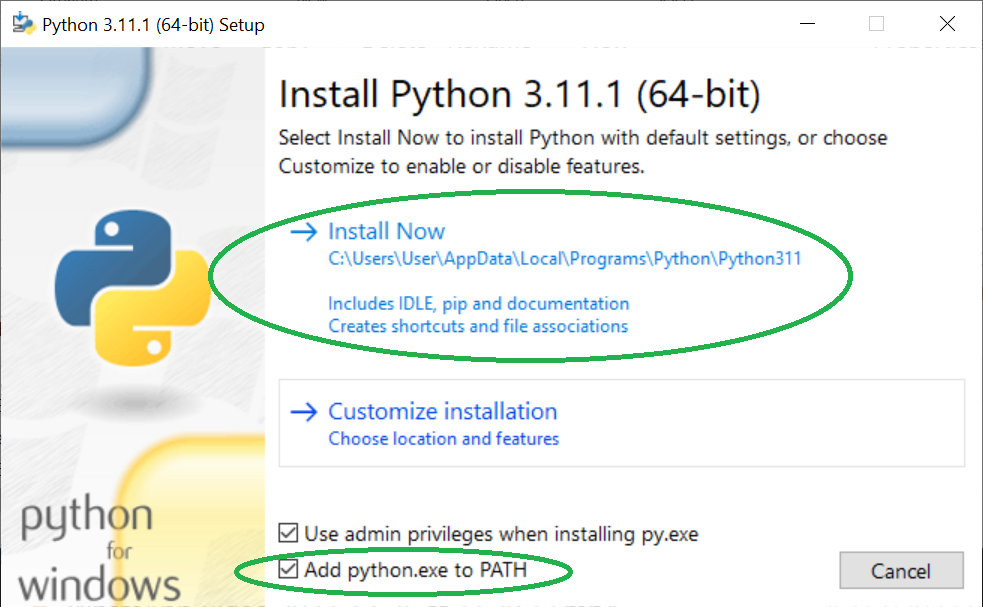Close the setup window with the X
983x607 pixels.
pos(947,24)
